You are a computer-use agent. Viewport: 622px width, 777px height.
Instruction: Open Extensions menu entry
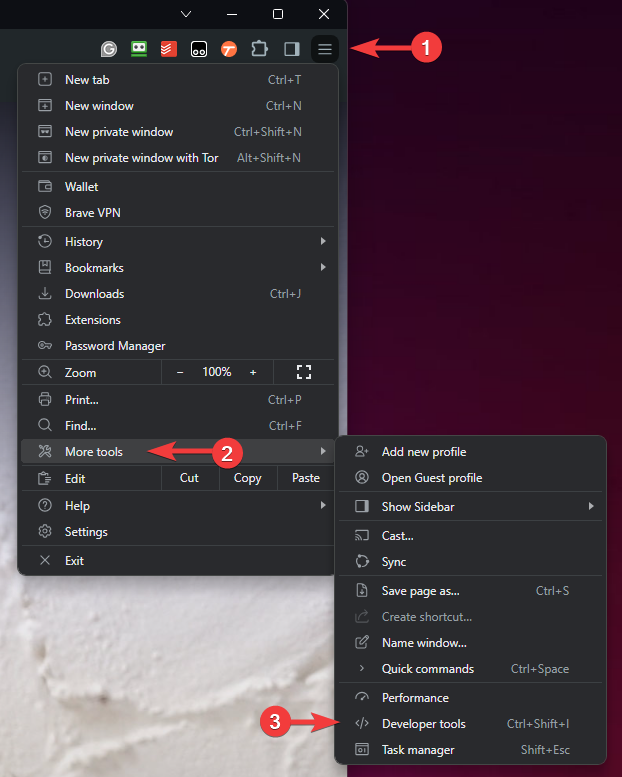pyautogui.click(x=178, y=320)
